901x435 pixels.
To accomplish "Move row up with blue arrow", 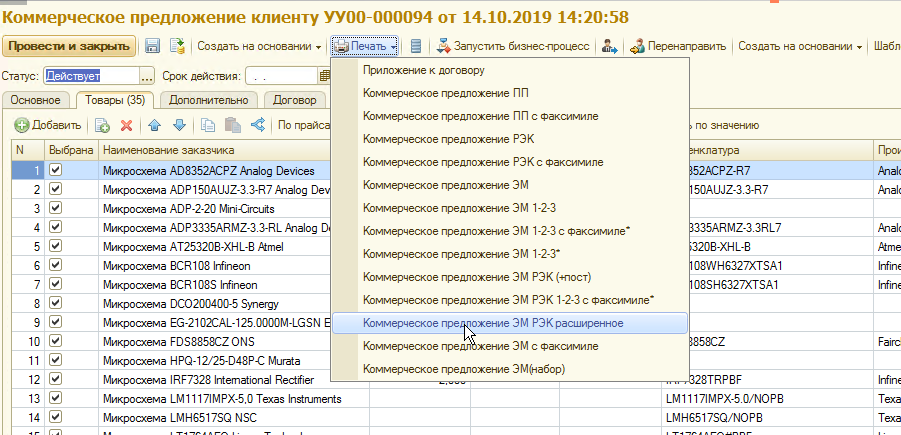I will click(154, 125).
